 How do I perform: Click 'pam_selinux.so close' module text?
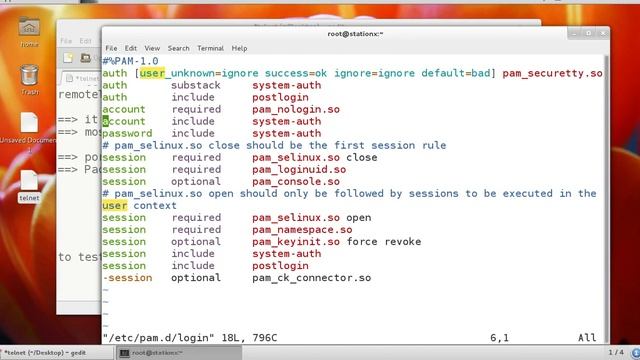pyautogui.click(x=314, y=158)
